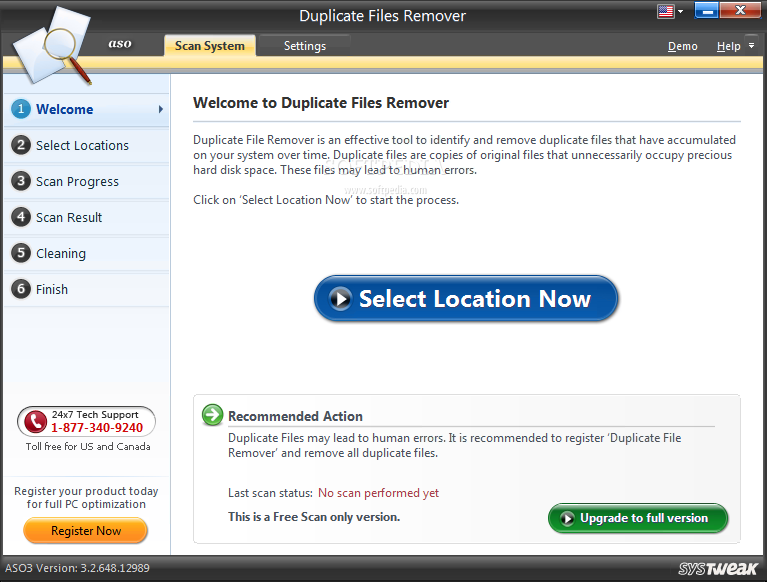The height and width of the screenshot is (582, 767).
Task: Open the Demo menu link
Action: (x=682, y=46)
